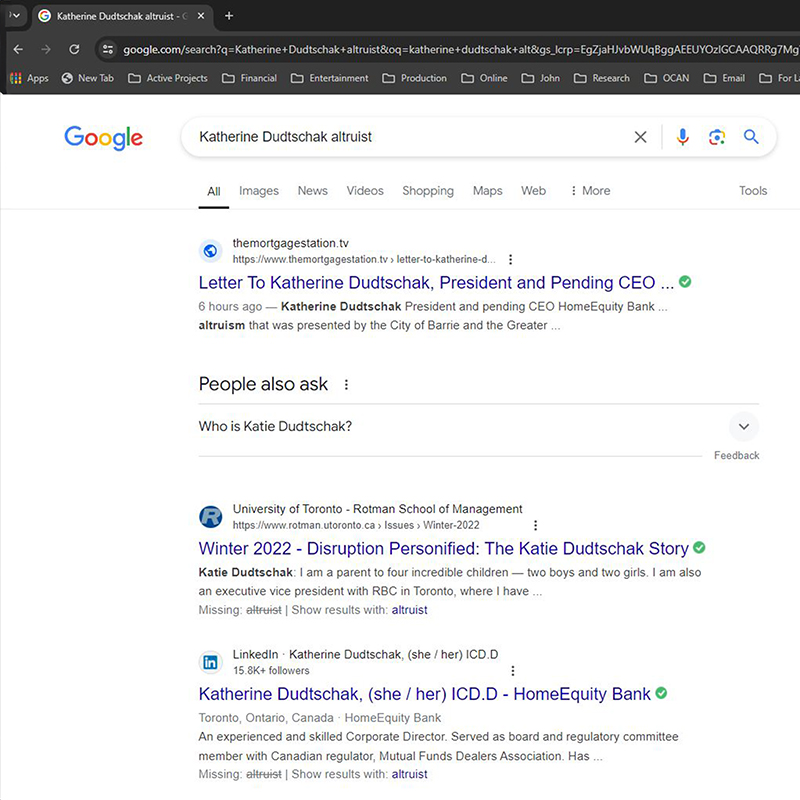Submit search with magnifying glass icon
This screenshot has width=800, height=800.
point(751,137)
